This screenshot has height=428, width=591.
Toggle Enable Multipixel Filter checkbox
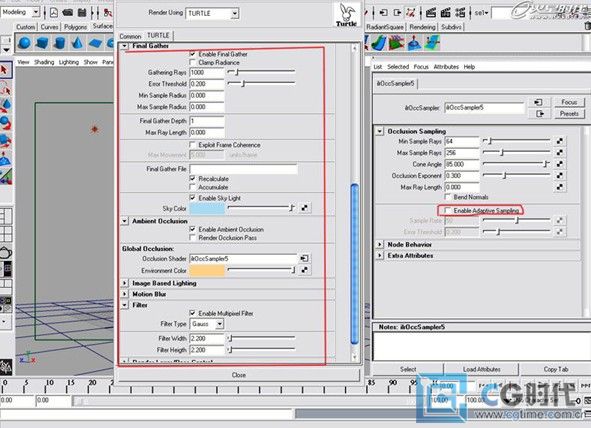pos(192,313)
